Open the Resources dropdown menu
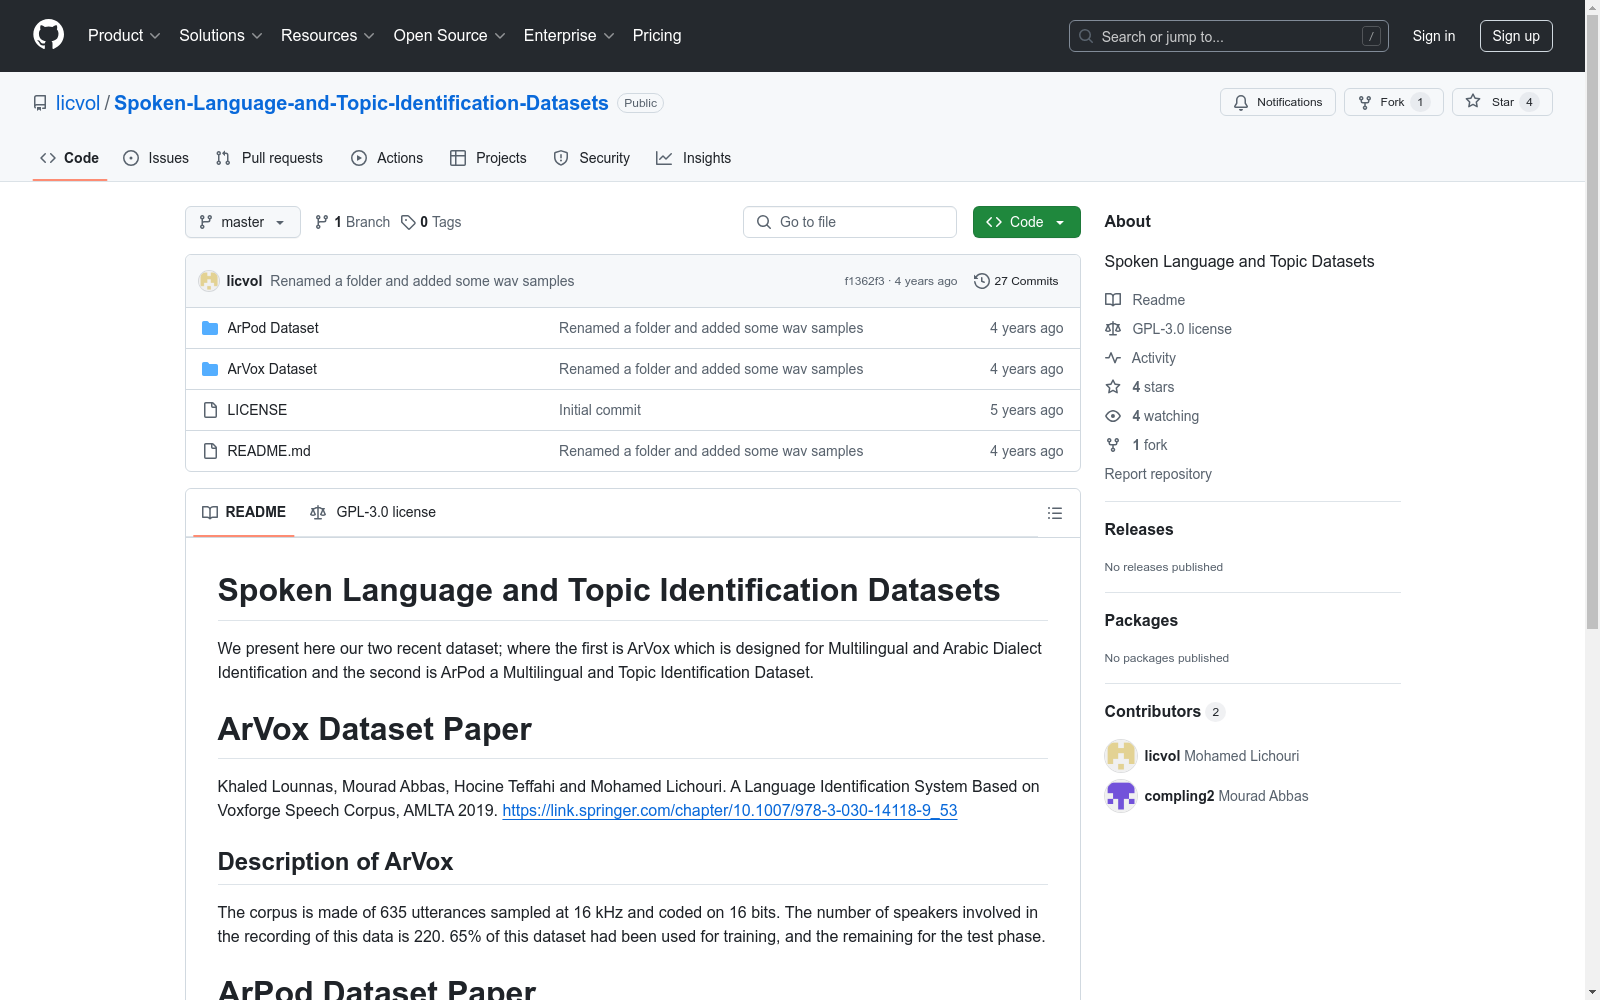 pyautogui.click(x=328, y=36)
